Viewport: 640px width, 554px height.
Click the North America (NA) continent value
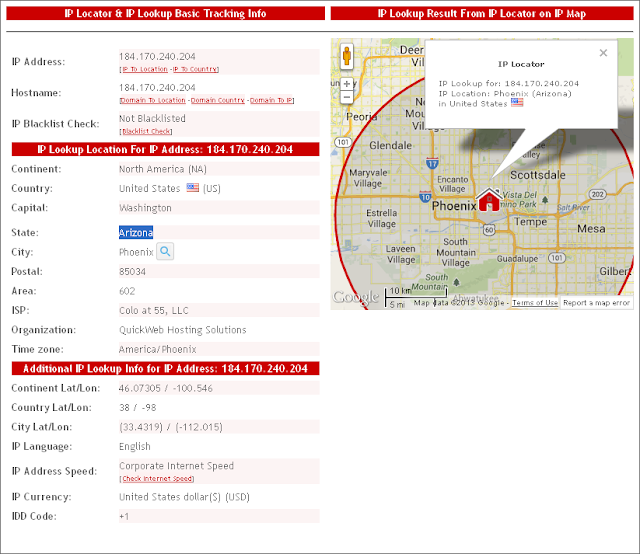pyautogui.click(x=163, y=169)
